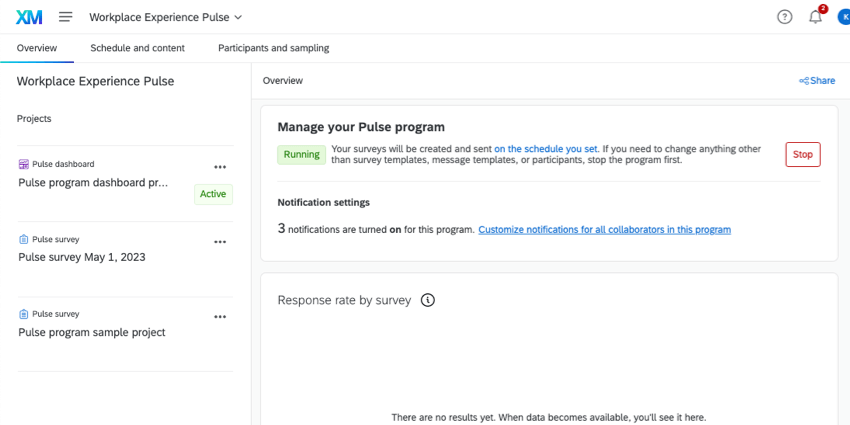Open options for Pulse program sample project
The height and width of the screenshot is (425, 850).
click(220, 317)
